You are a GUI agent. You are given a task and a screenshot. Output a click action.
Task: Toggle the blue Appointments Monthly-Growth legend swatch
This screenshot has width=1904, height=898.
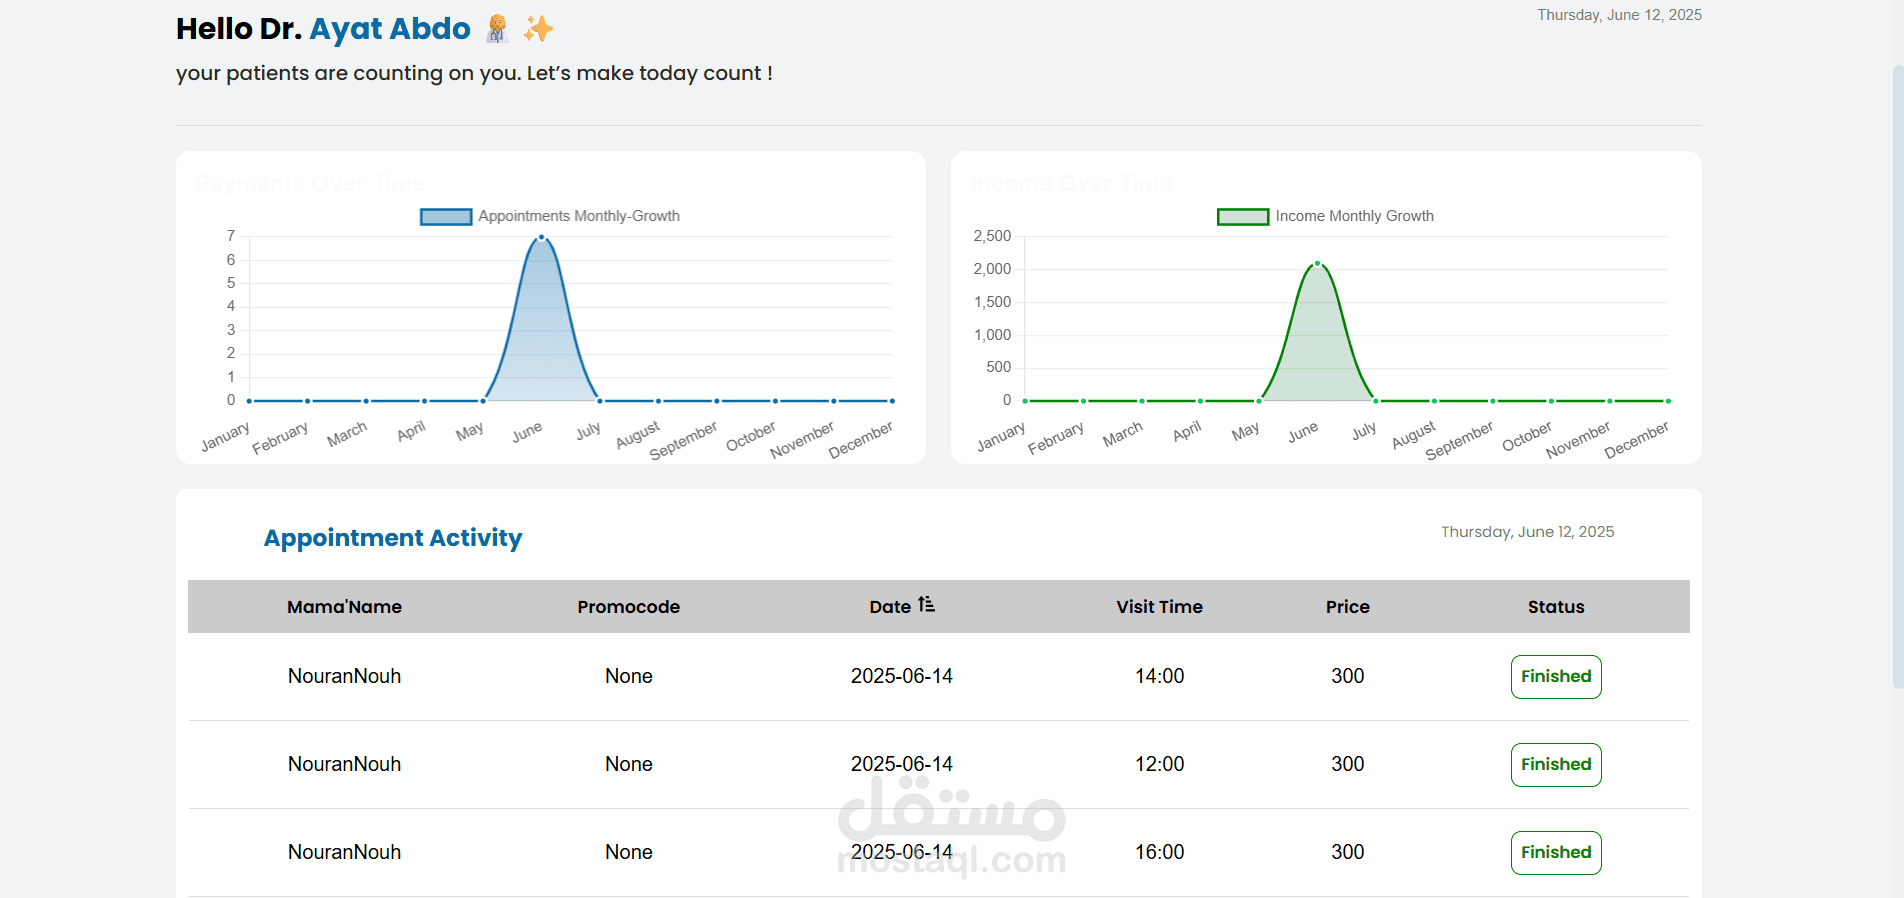[446, 216]
